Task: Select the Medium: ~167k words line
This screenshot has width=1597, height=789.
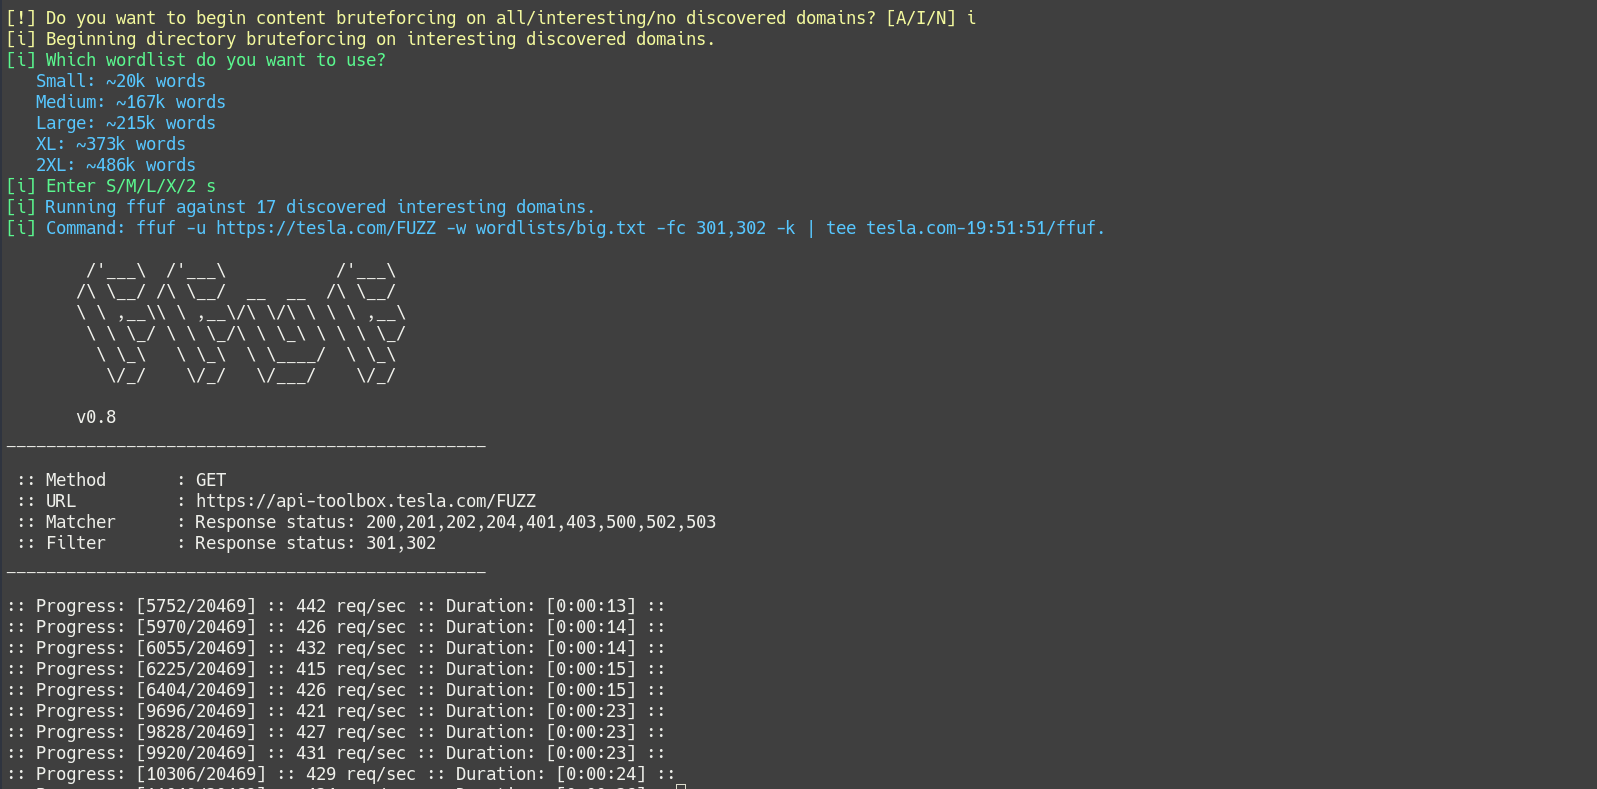Action: [131, 102]
